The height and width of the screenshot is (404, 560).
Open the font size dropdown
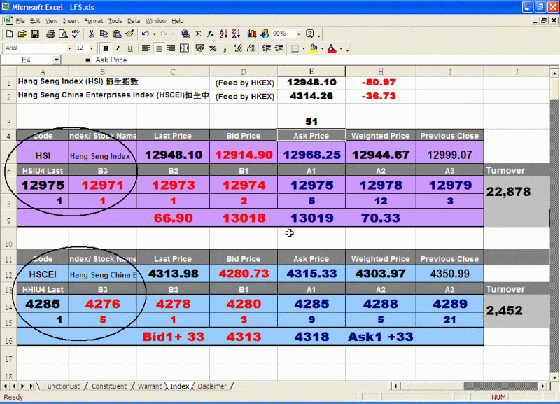coord(91,48)
